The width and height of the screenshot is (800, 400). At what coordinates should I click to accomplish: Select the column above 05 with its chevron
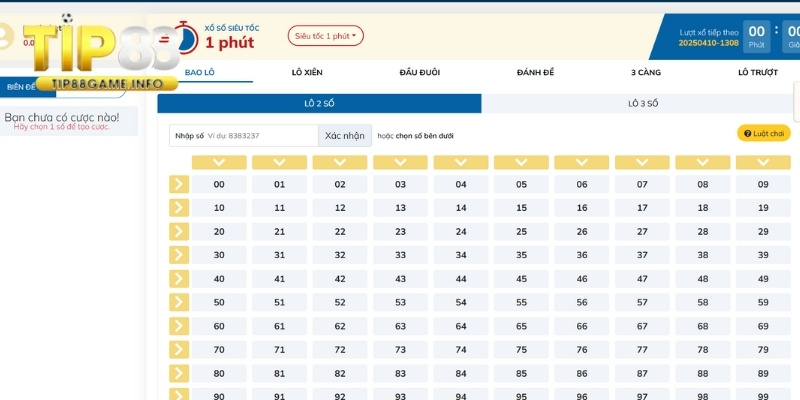click(521, 162)
